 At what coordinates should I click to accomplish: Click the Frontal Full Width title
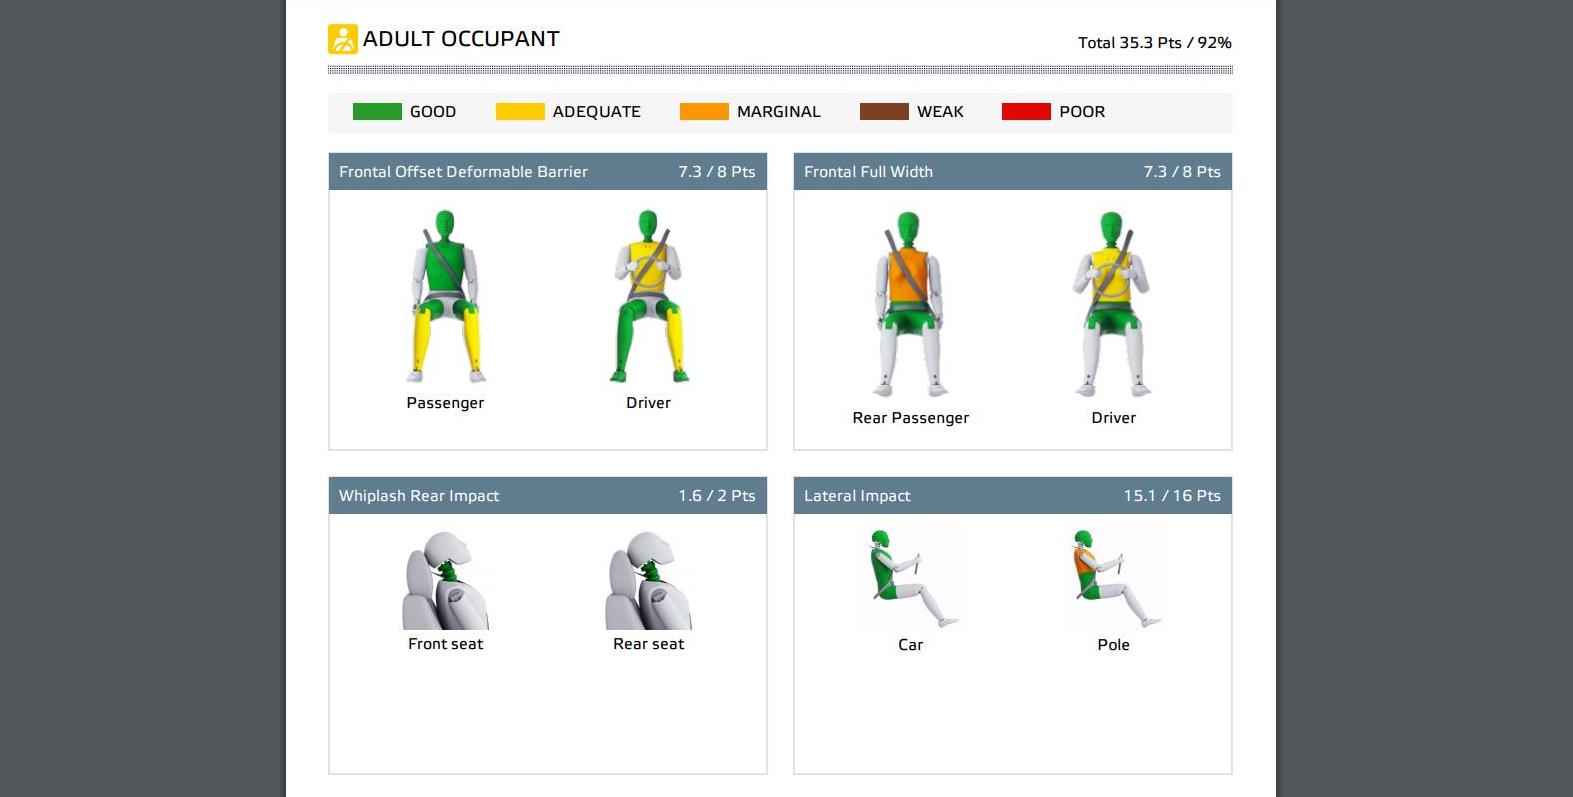[868, 172]
